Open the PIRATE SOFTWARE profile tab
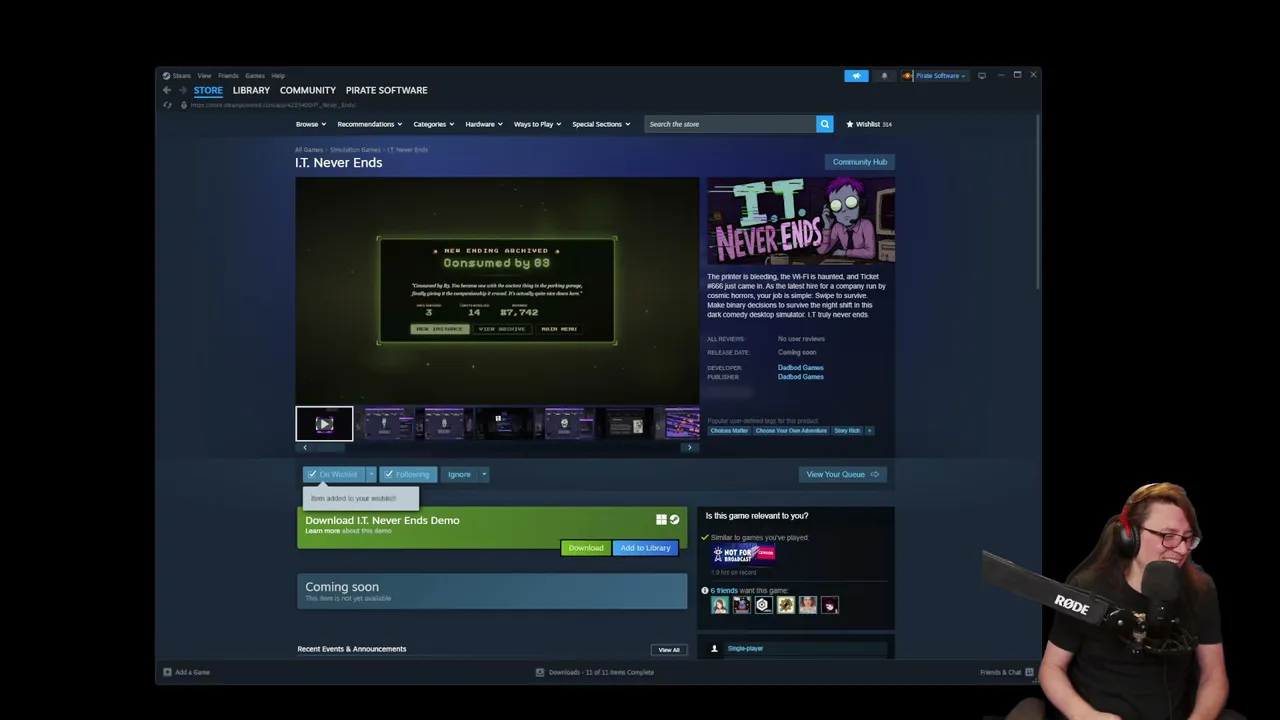 click(x=386, y=90)
